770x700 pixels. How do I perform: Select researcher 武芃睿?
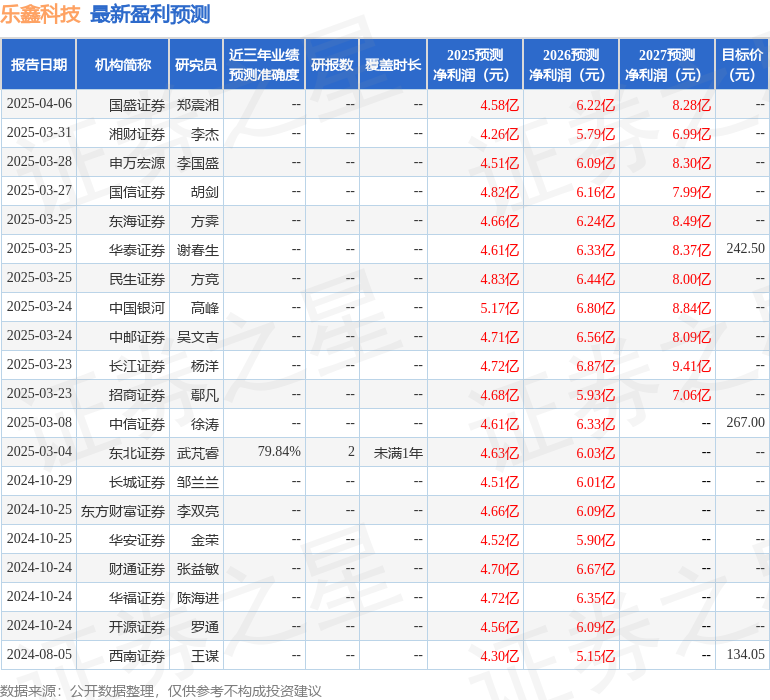click(x=198, y=453)
